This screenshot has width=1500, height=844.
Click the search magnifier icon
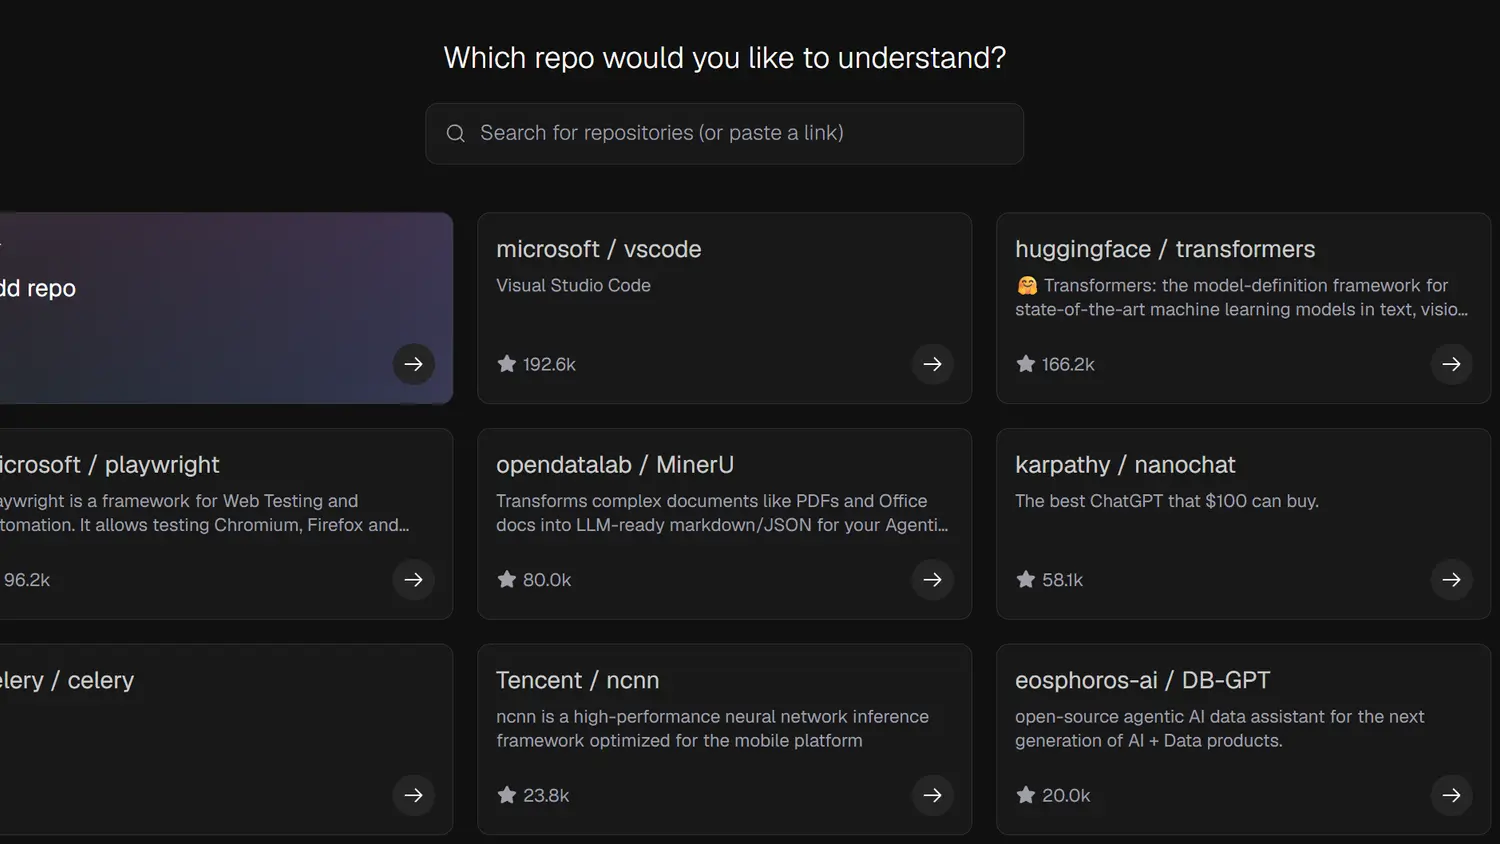click(455, 133)
